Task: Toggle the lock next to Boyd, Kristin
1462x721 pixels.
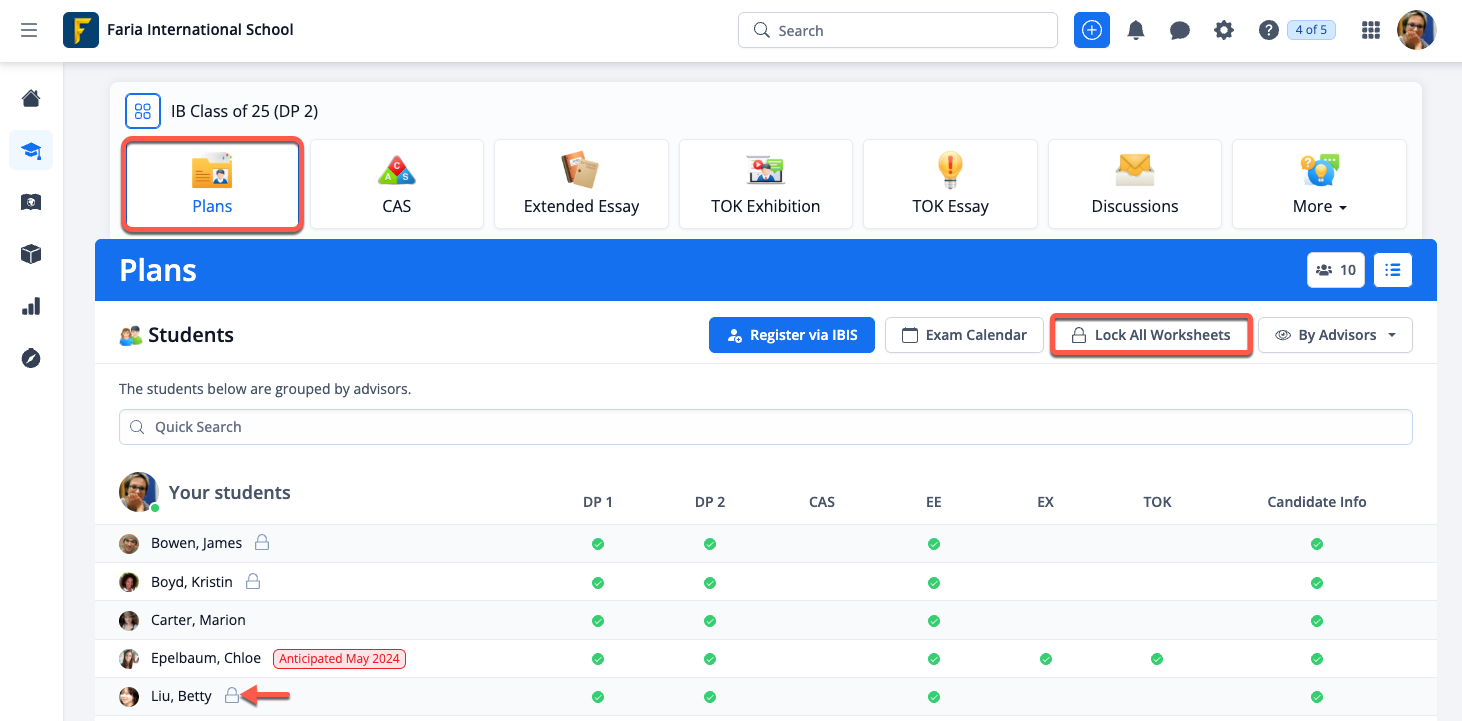Action: pos(253,581)
